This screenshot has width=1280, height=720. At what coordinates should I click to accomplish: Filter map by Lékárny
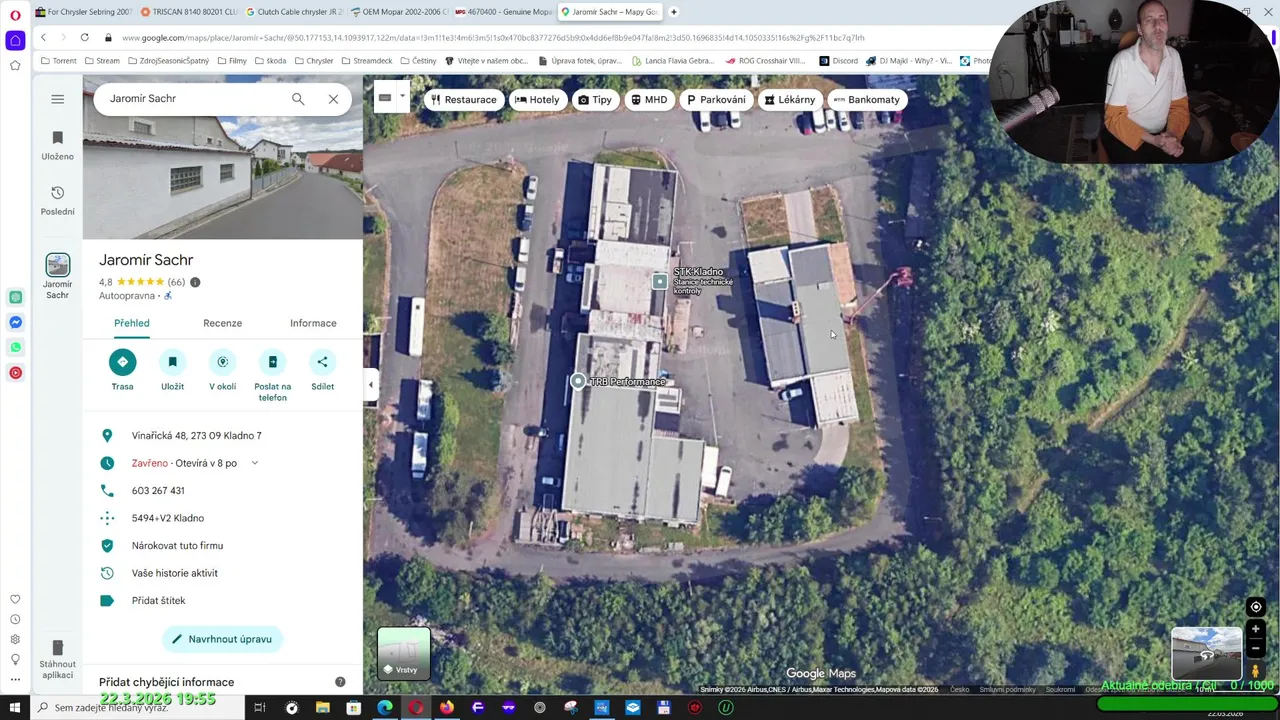(790, 100)
